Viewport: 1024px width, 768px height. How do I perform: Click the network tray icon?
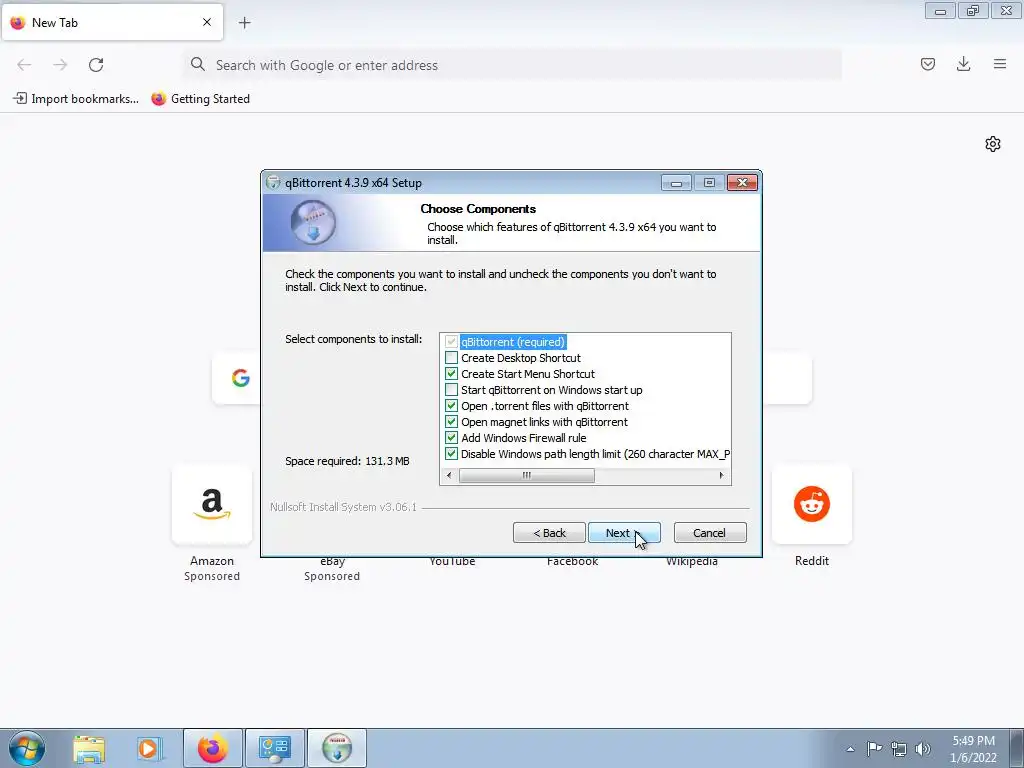(899, 748)
